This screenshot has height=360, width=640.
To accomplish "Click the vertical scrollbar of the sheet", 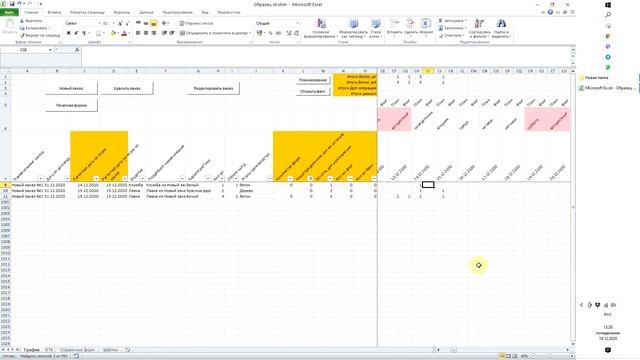I will tap(573, 208).
